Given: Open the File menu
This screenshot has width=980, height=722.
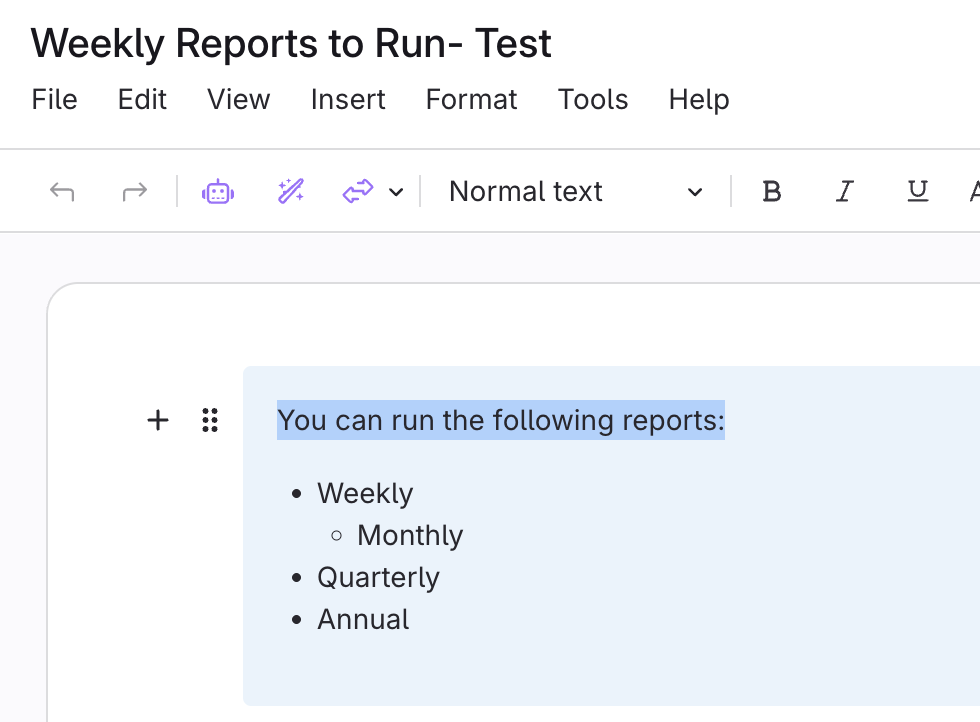Looking at the screenshot, I should pos(54,100).
